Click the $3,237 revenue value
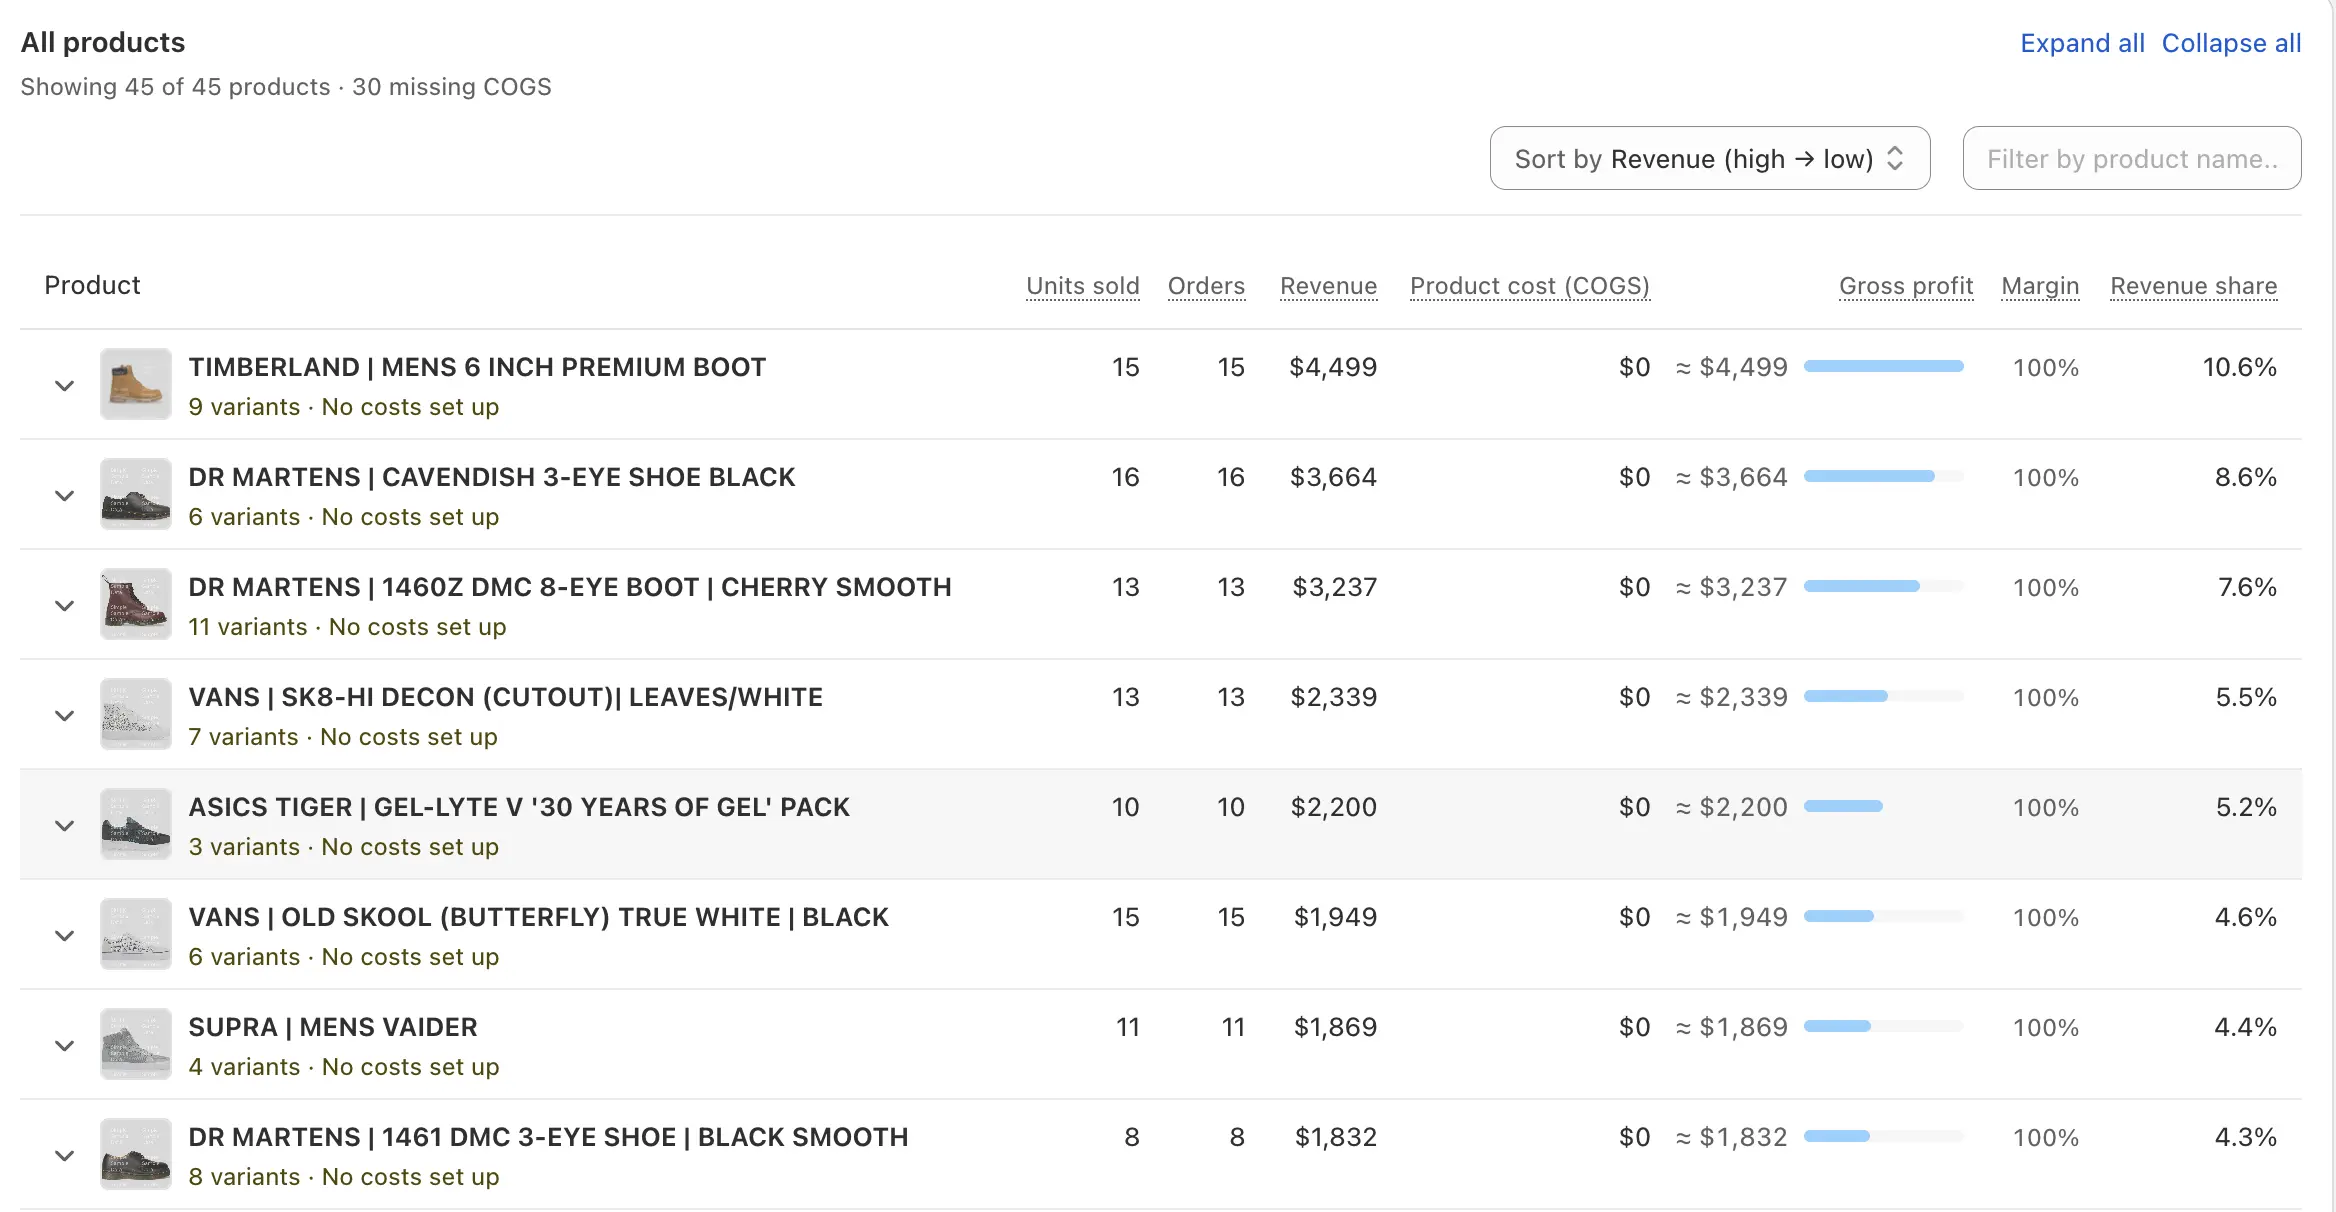The width and height of the screenshot is (2336, 1212). (1335, 587)
